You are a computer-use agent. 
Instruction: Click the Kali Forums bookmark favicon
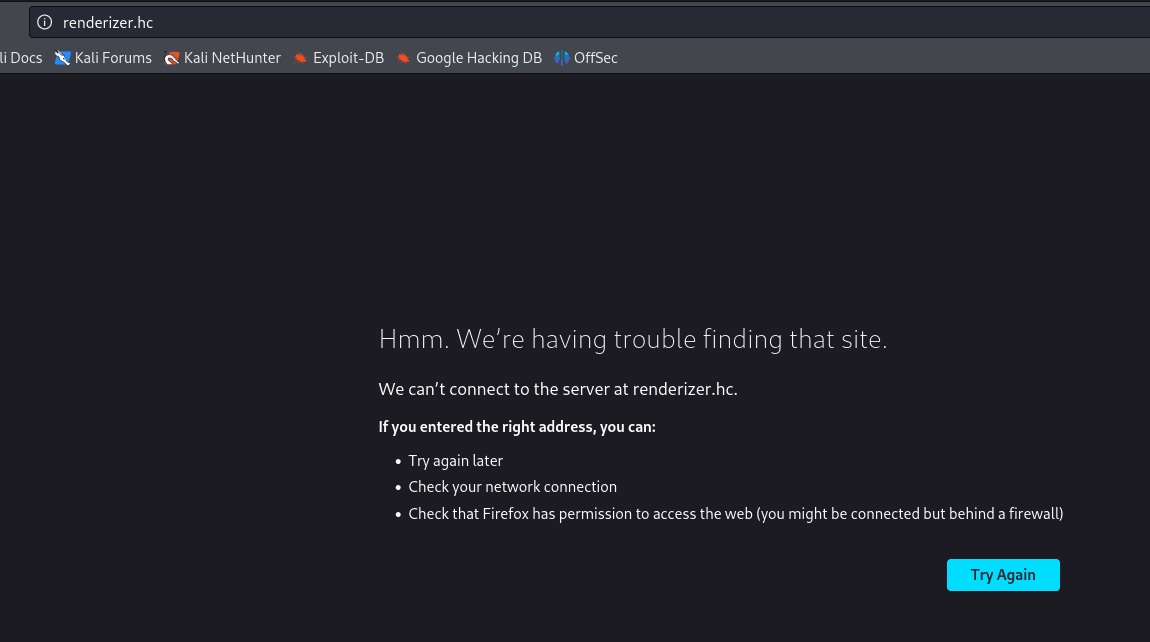pyautogui.click(x=63, y=58)
